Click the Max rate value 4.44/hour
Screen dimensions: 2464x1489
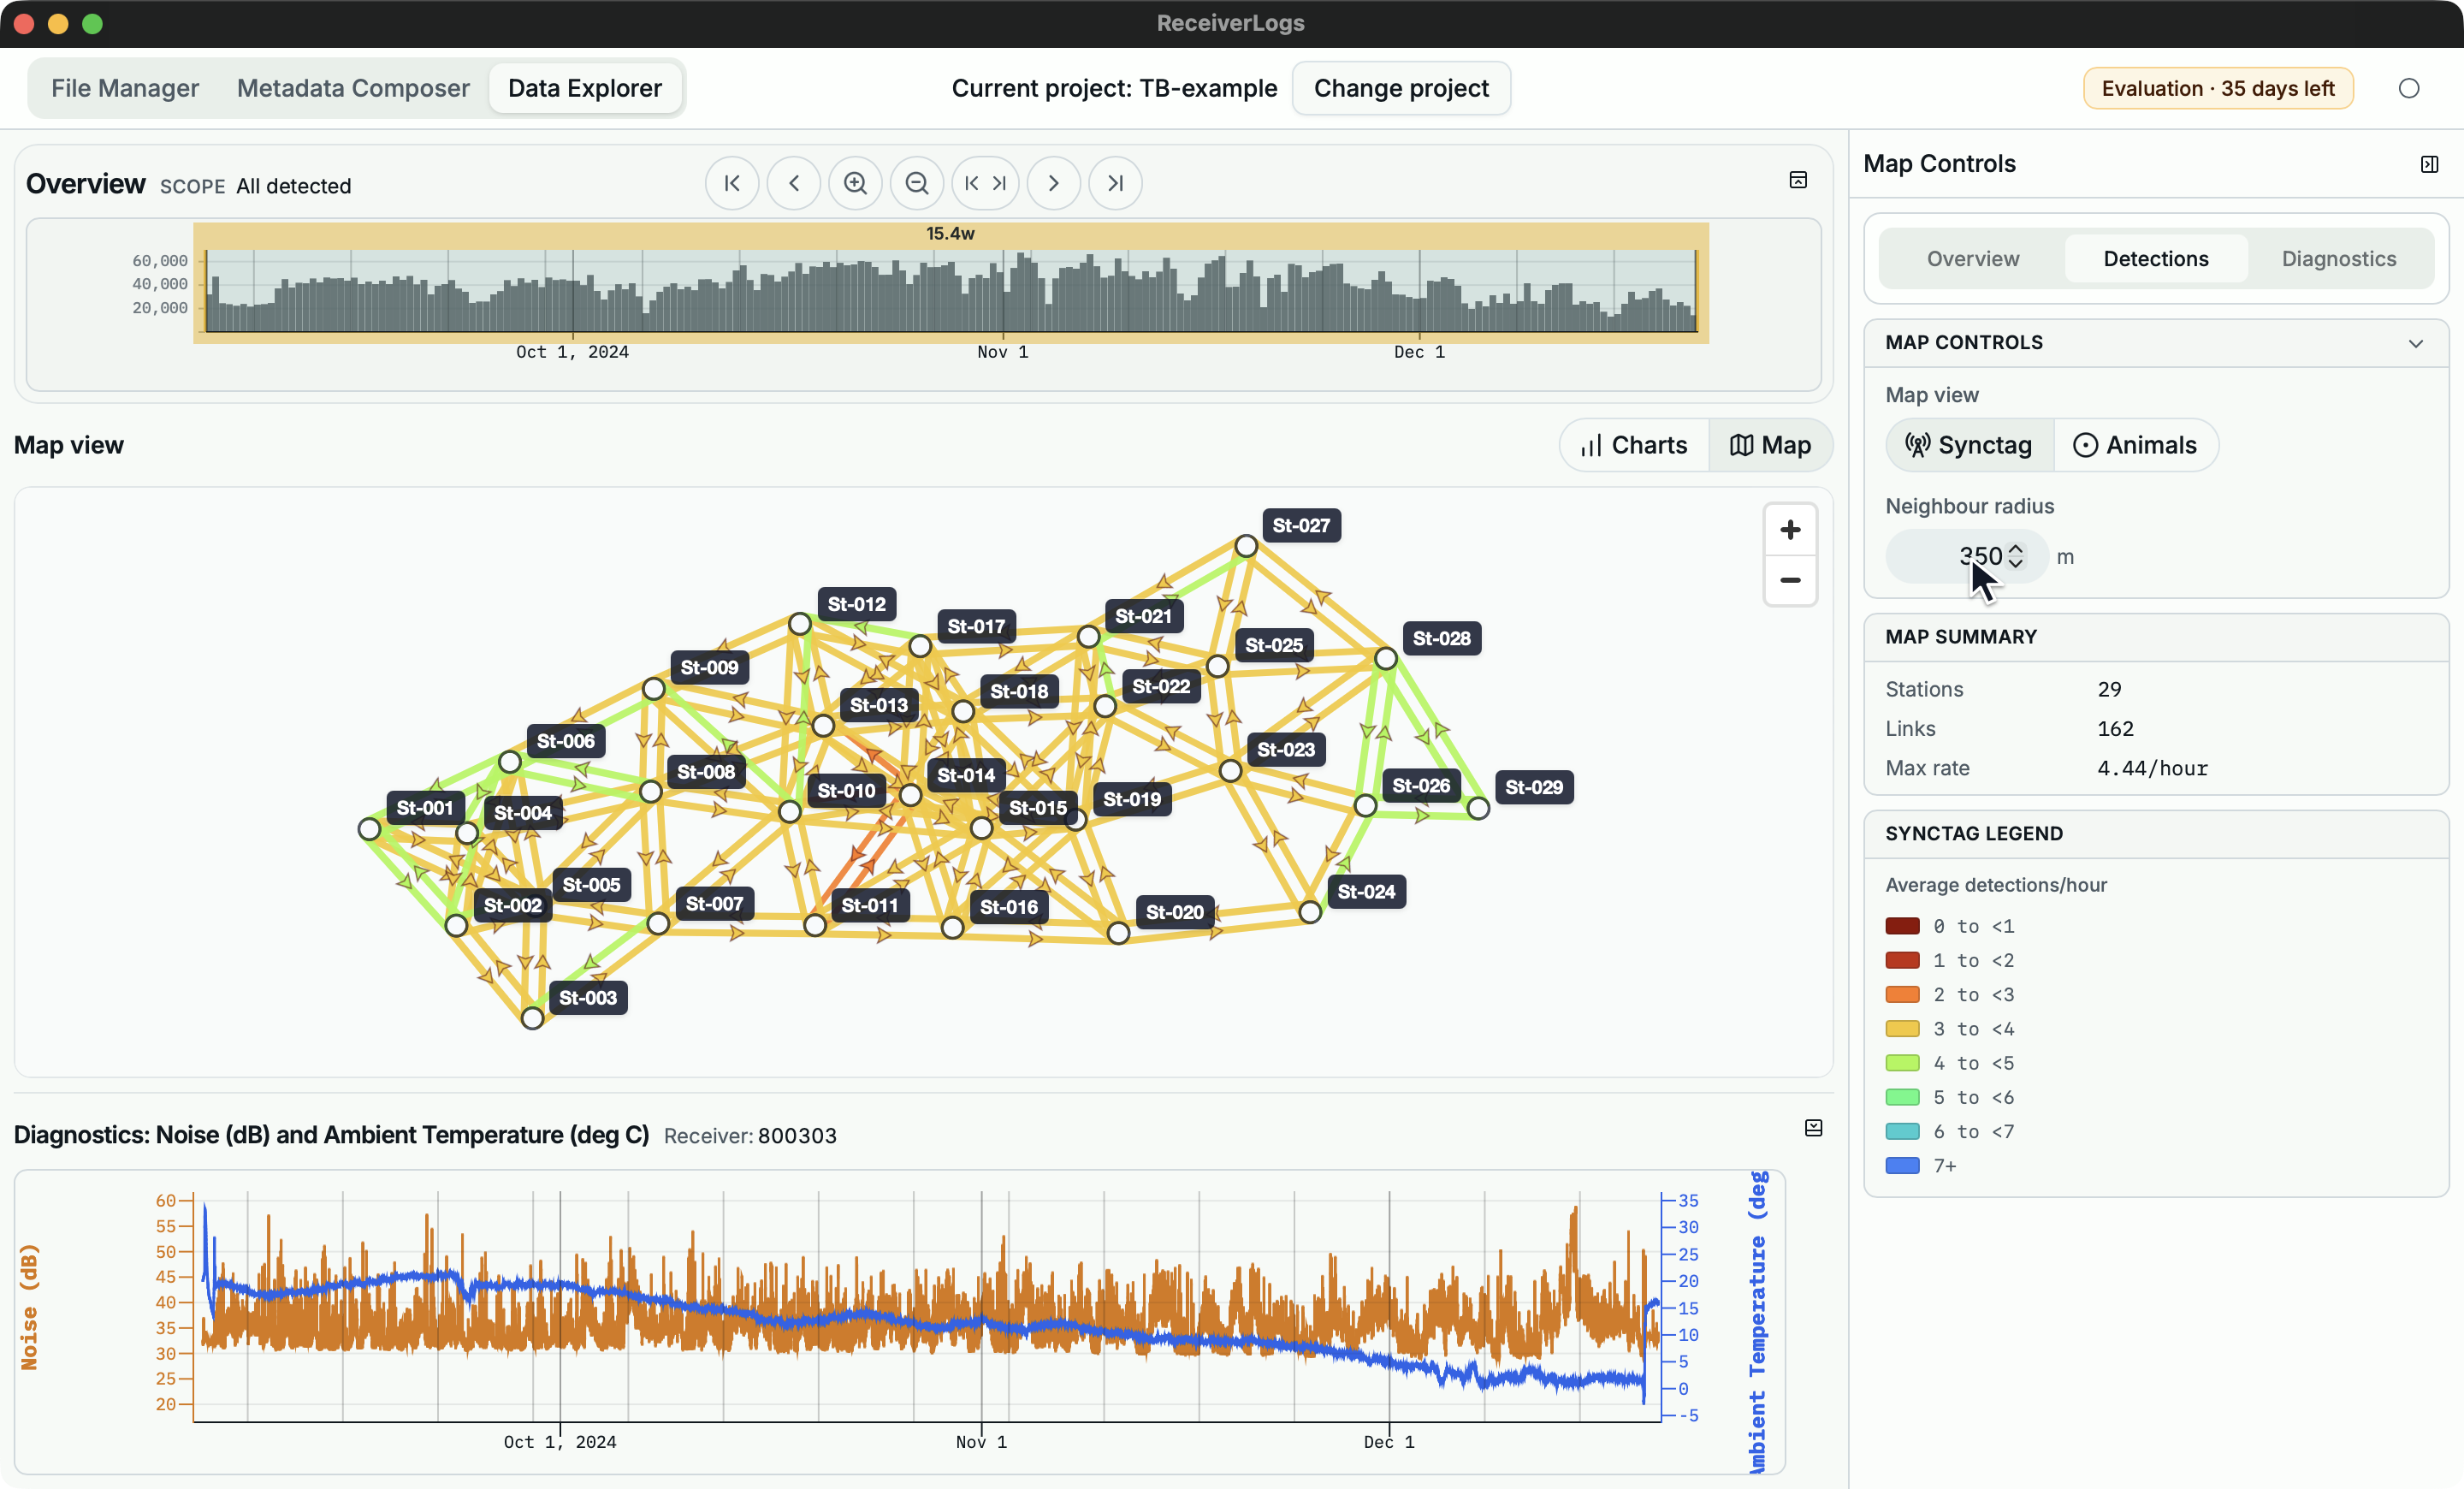pos(2152,769)
